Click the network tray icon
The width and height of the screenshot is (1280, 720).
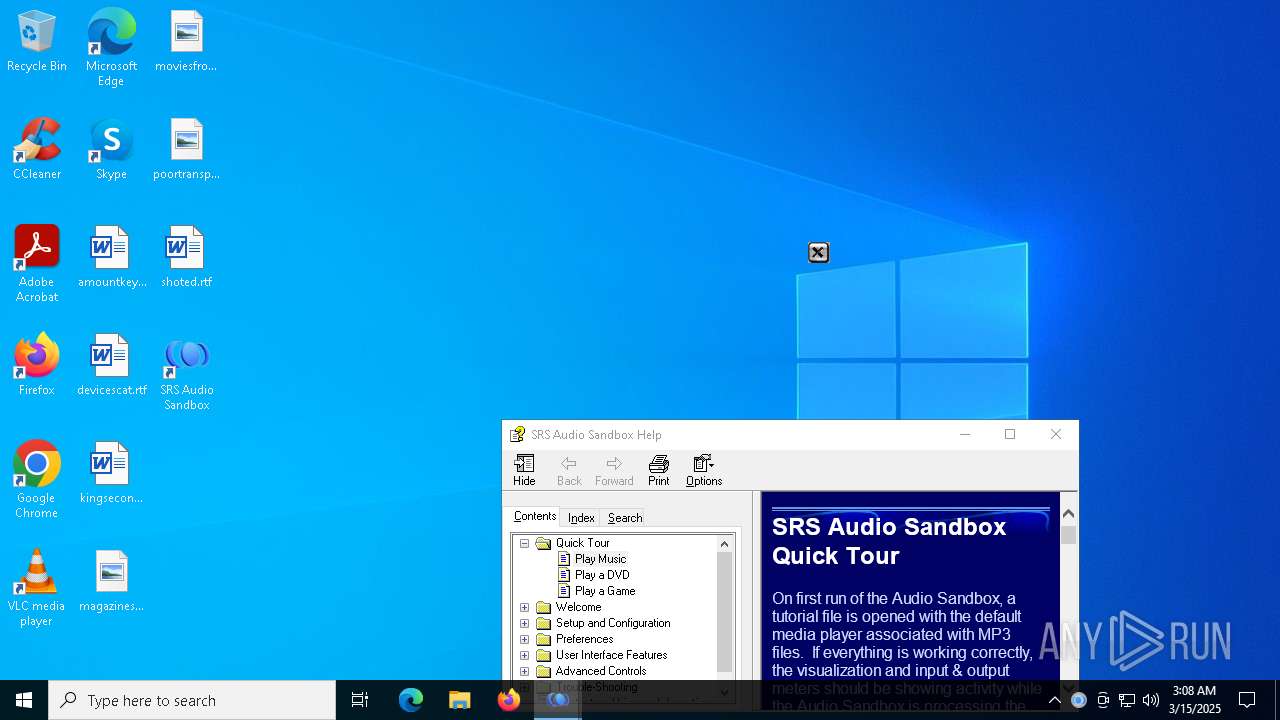click(x=1127, y=700)
